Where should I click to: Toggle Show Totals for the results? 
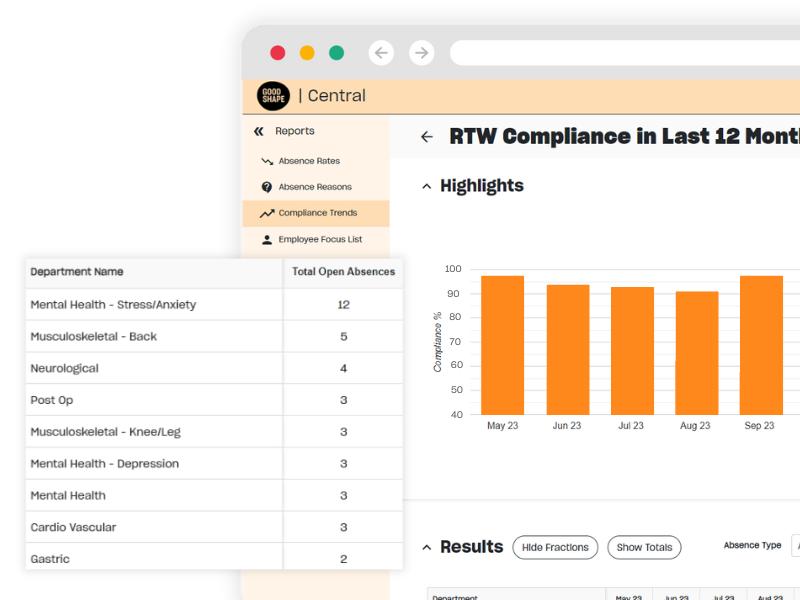644,547
